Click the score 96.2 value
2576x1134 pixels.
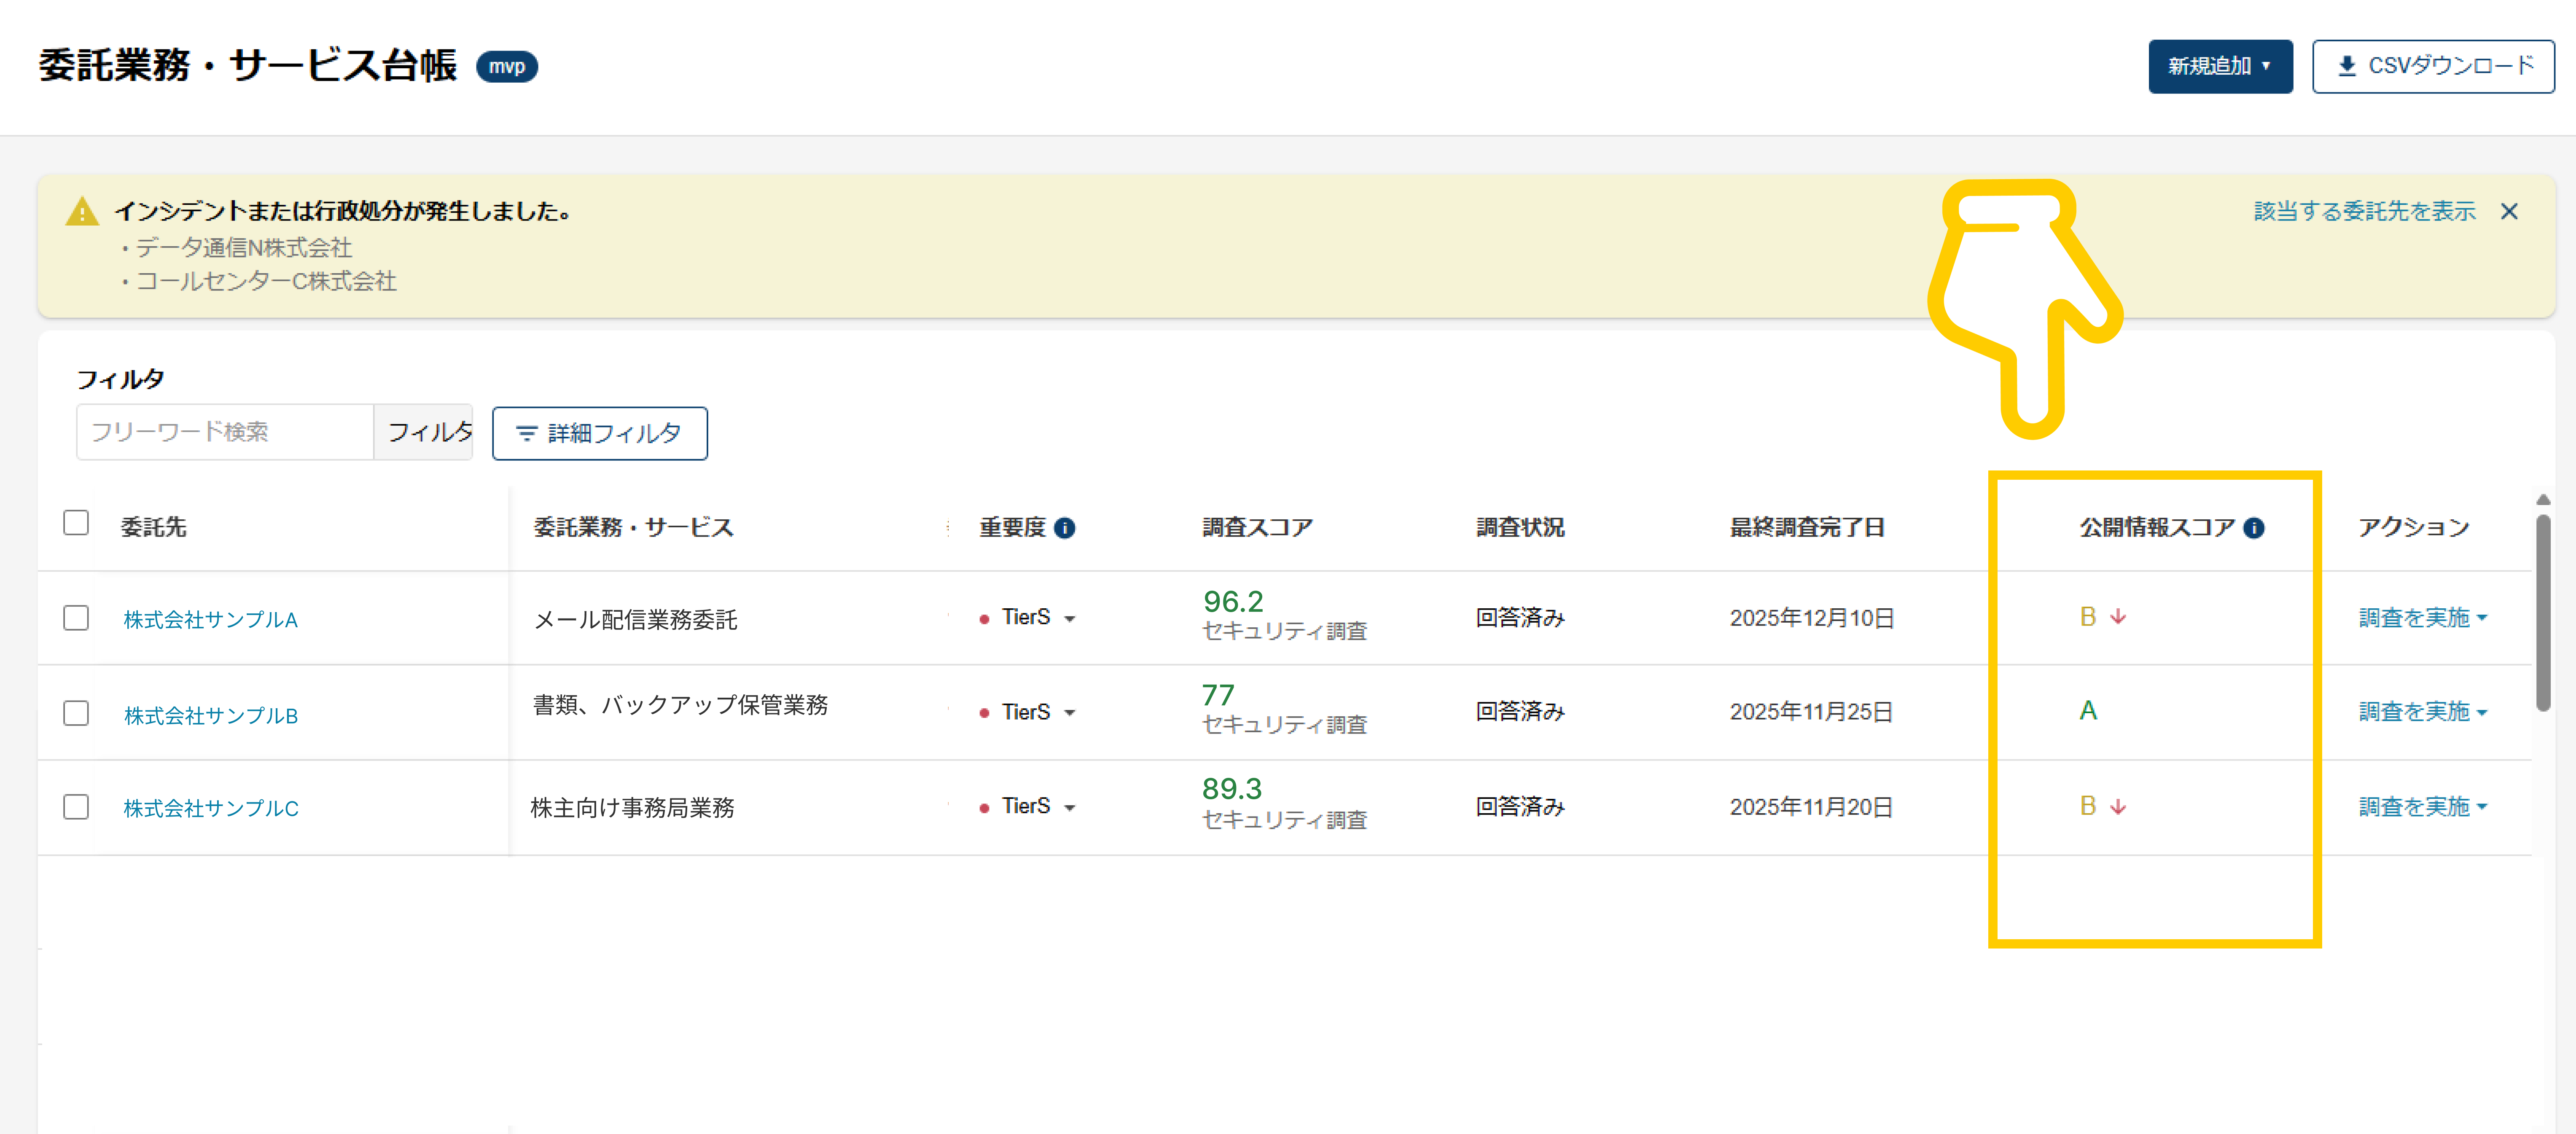(1233, 602)
